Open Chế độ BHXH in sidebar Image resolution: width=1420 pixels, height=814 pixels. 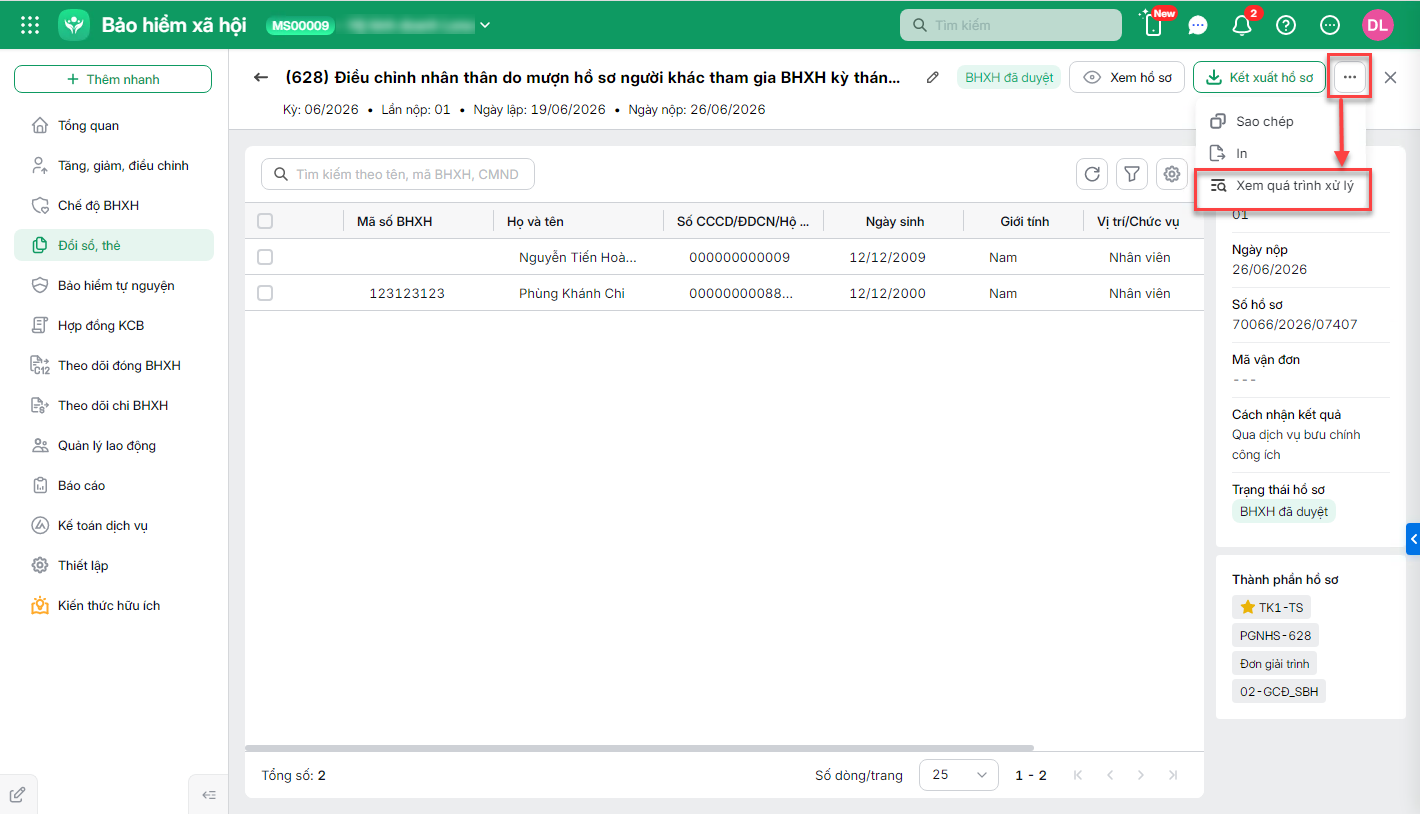click(x=114, y=205)
